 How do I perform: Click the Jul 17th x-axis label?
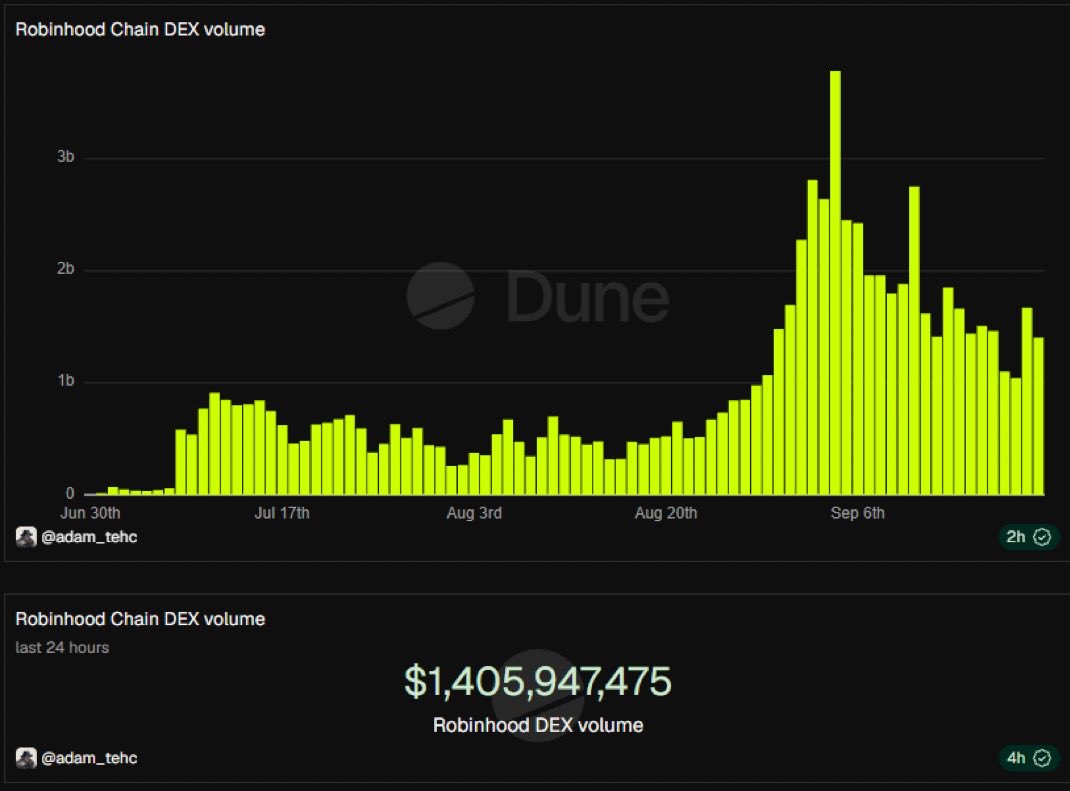[282, 513]
